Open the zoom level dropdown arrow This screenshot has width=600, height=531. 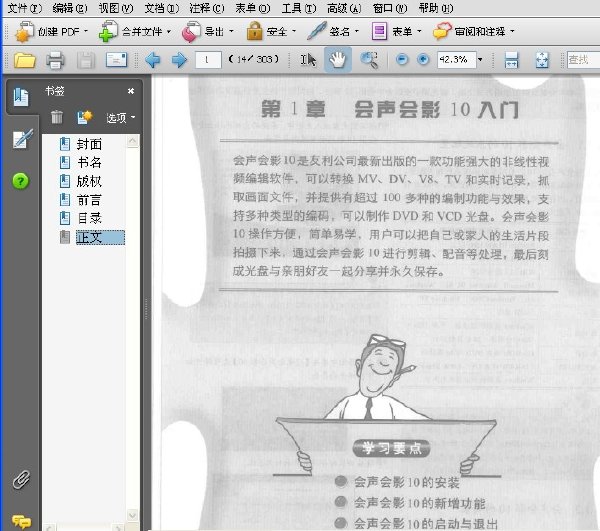click(480, 60)
